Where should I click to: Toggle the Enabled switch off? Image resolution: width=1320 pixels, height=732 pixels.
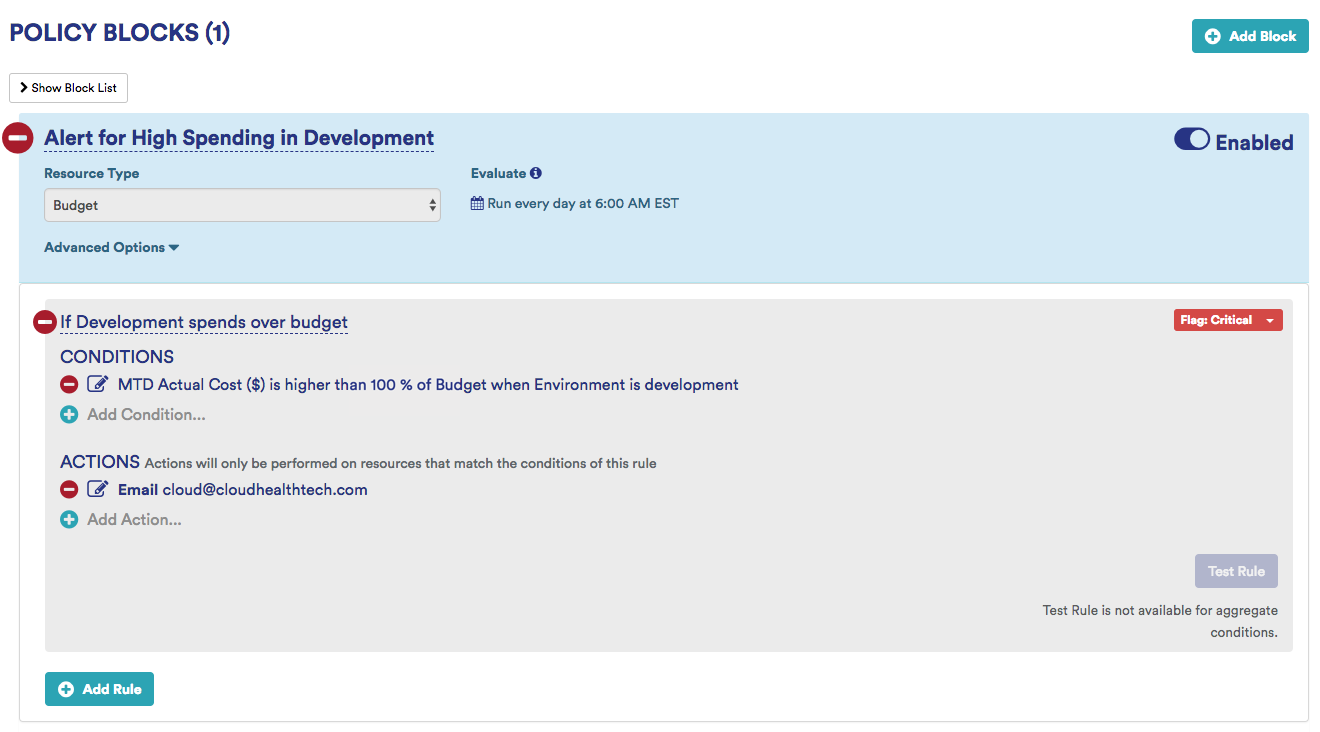coord(1191,141)
